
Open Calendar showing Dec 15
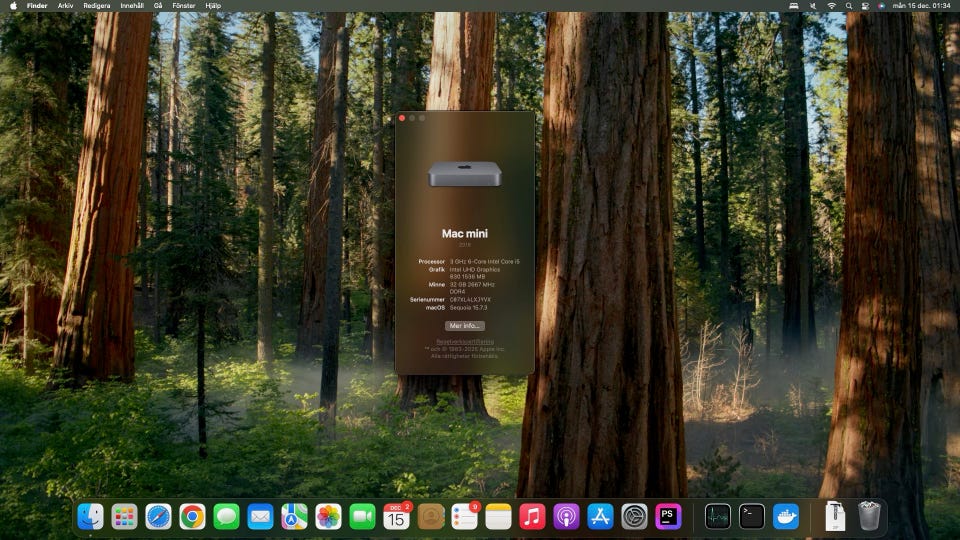pyautogui.click(x=397, y=516)
